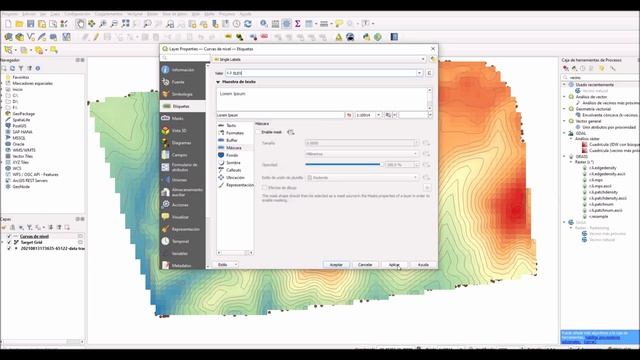Click the Zoom Full extent icon

(x=125, y=24)
